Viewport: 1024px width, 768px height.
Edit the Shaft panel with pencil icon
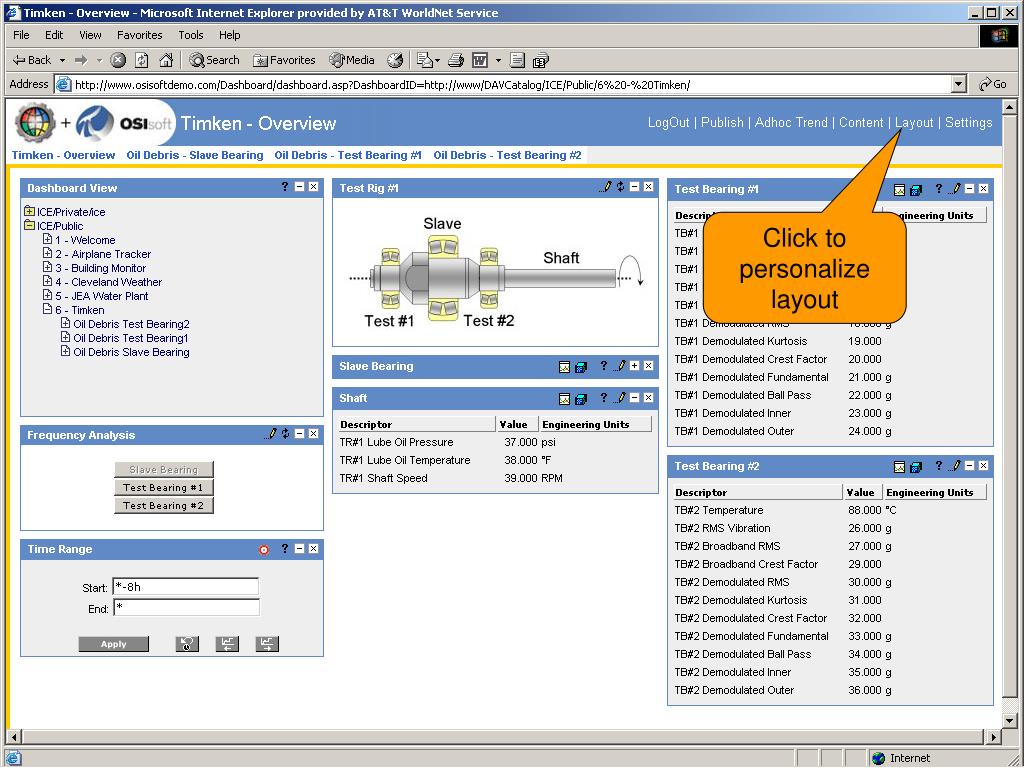[619, 397]
